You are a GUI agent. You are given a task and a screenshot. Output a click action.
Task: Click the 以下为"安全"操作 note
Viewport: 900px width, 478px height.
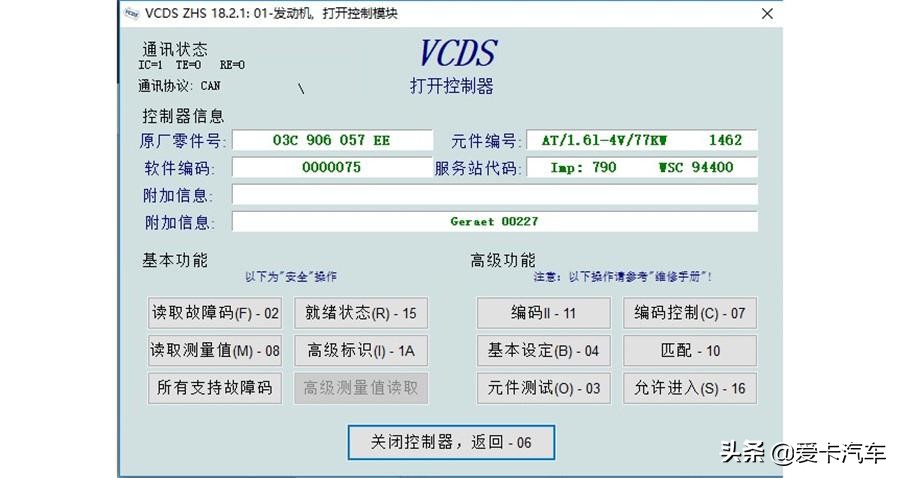291,277
